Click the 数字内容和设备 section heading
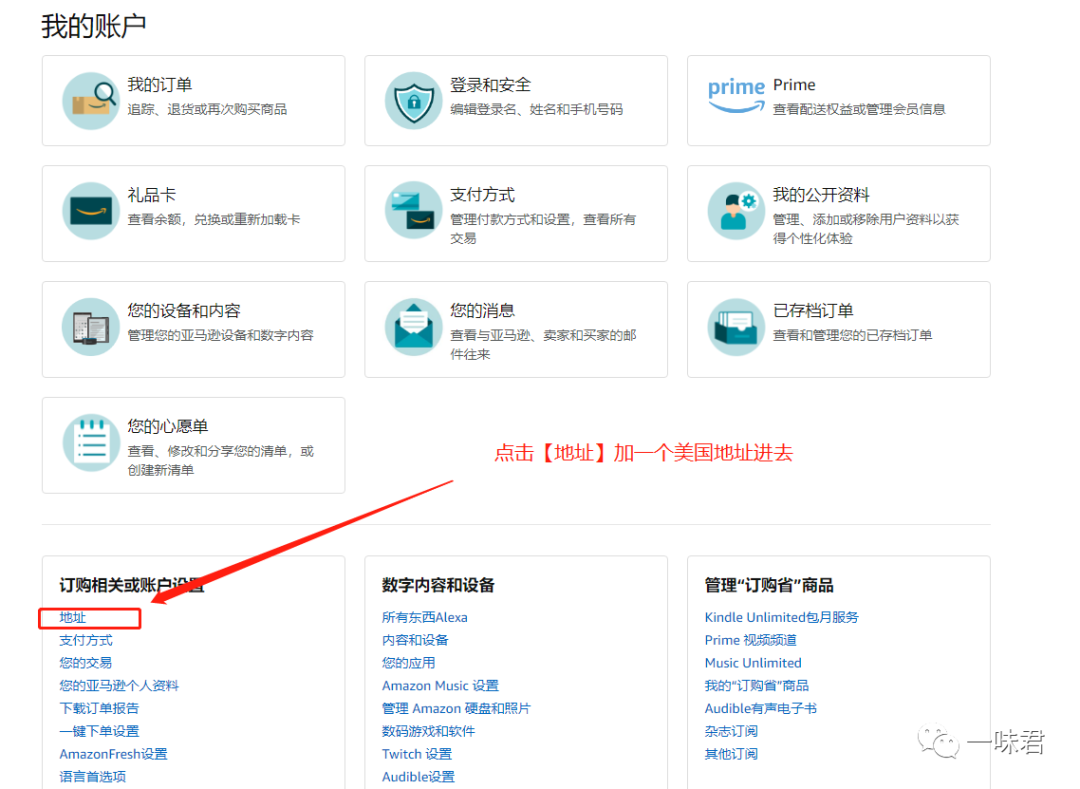1080x789 pixels. click(439, 585)
